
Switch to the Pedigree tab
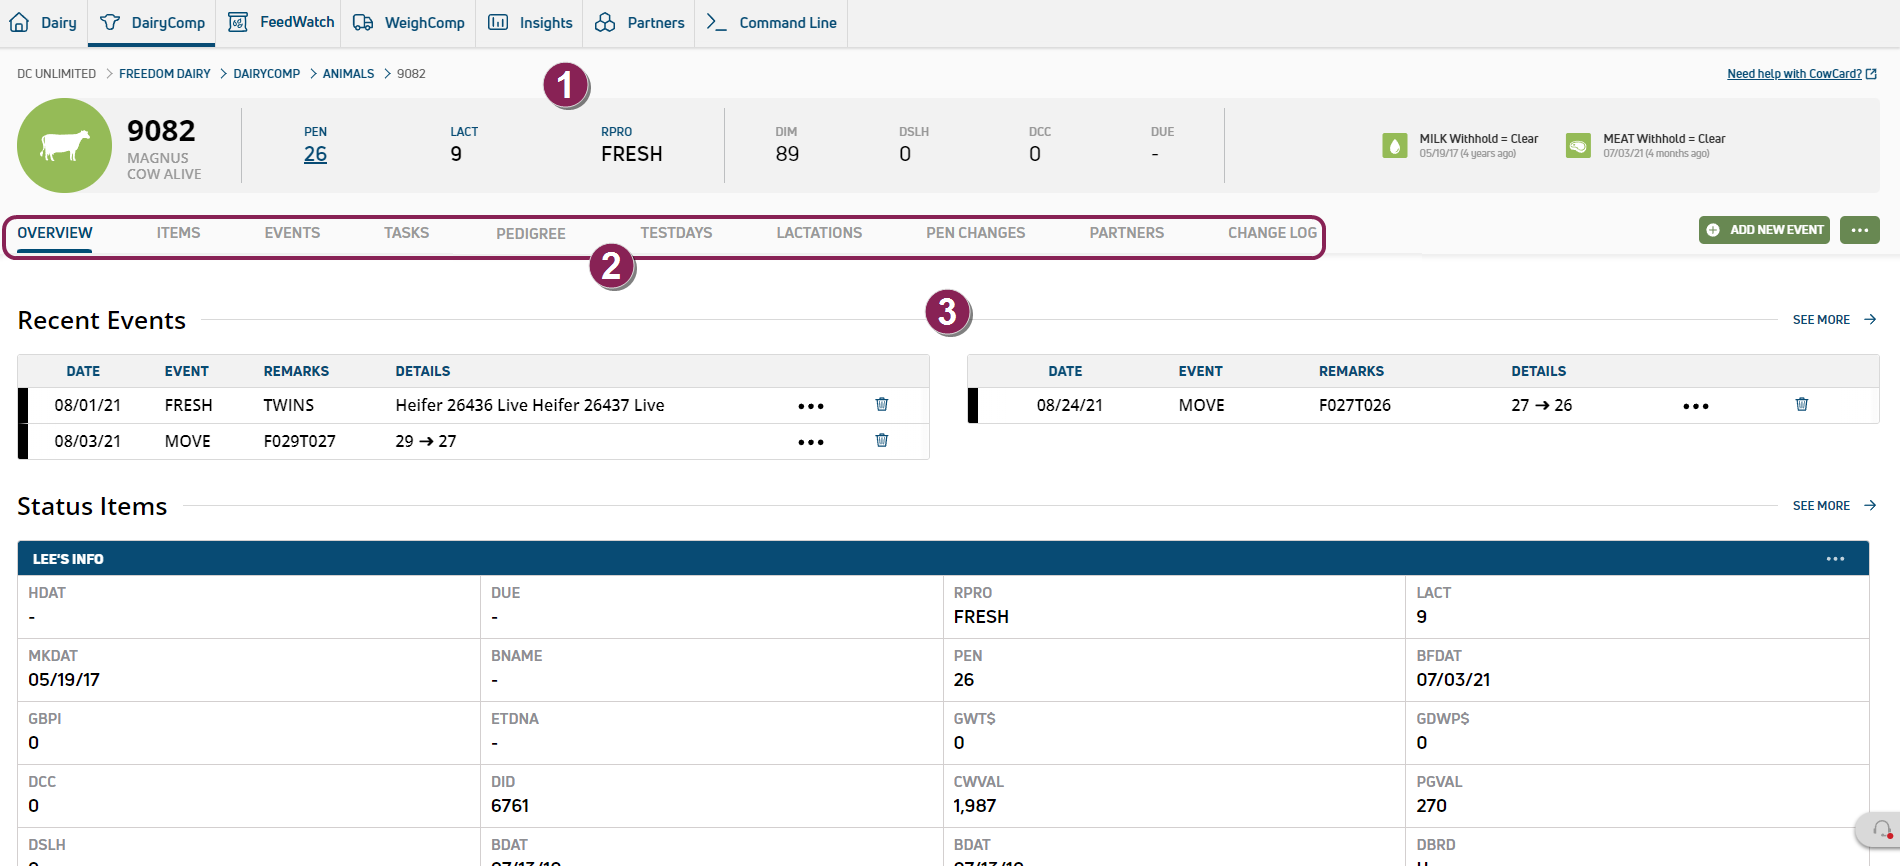click(531, 233)
